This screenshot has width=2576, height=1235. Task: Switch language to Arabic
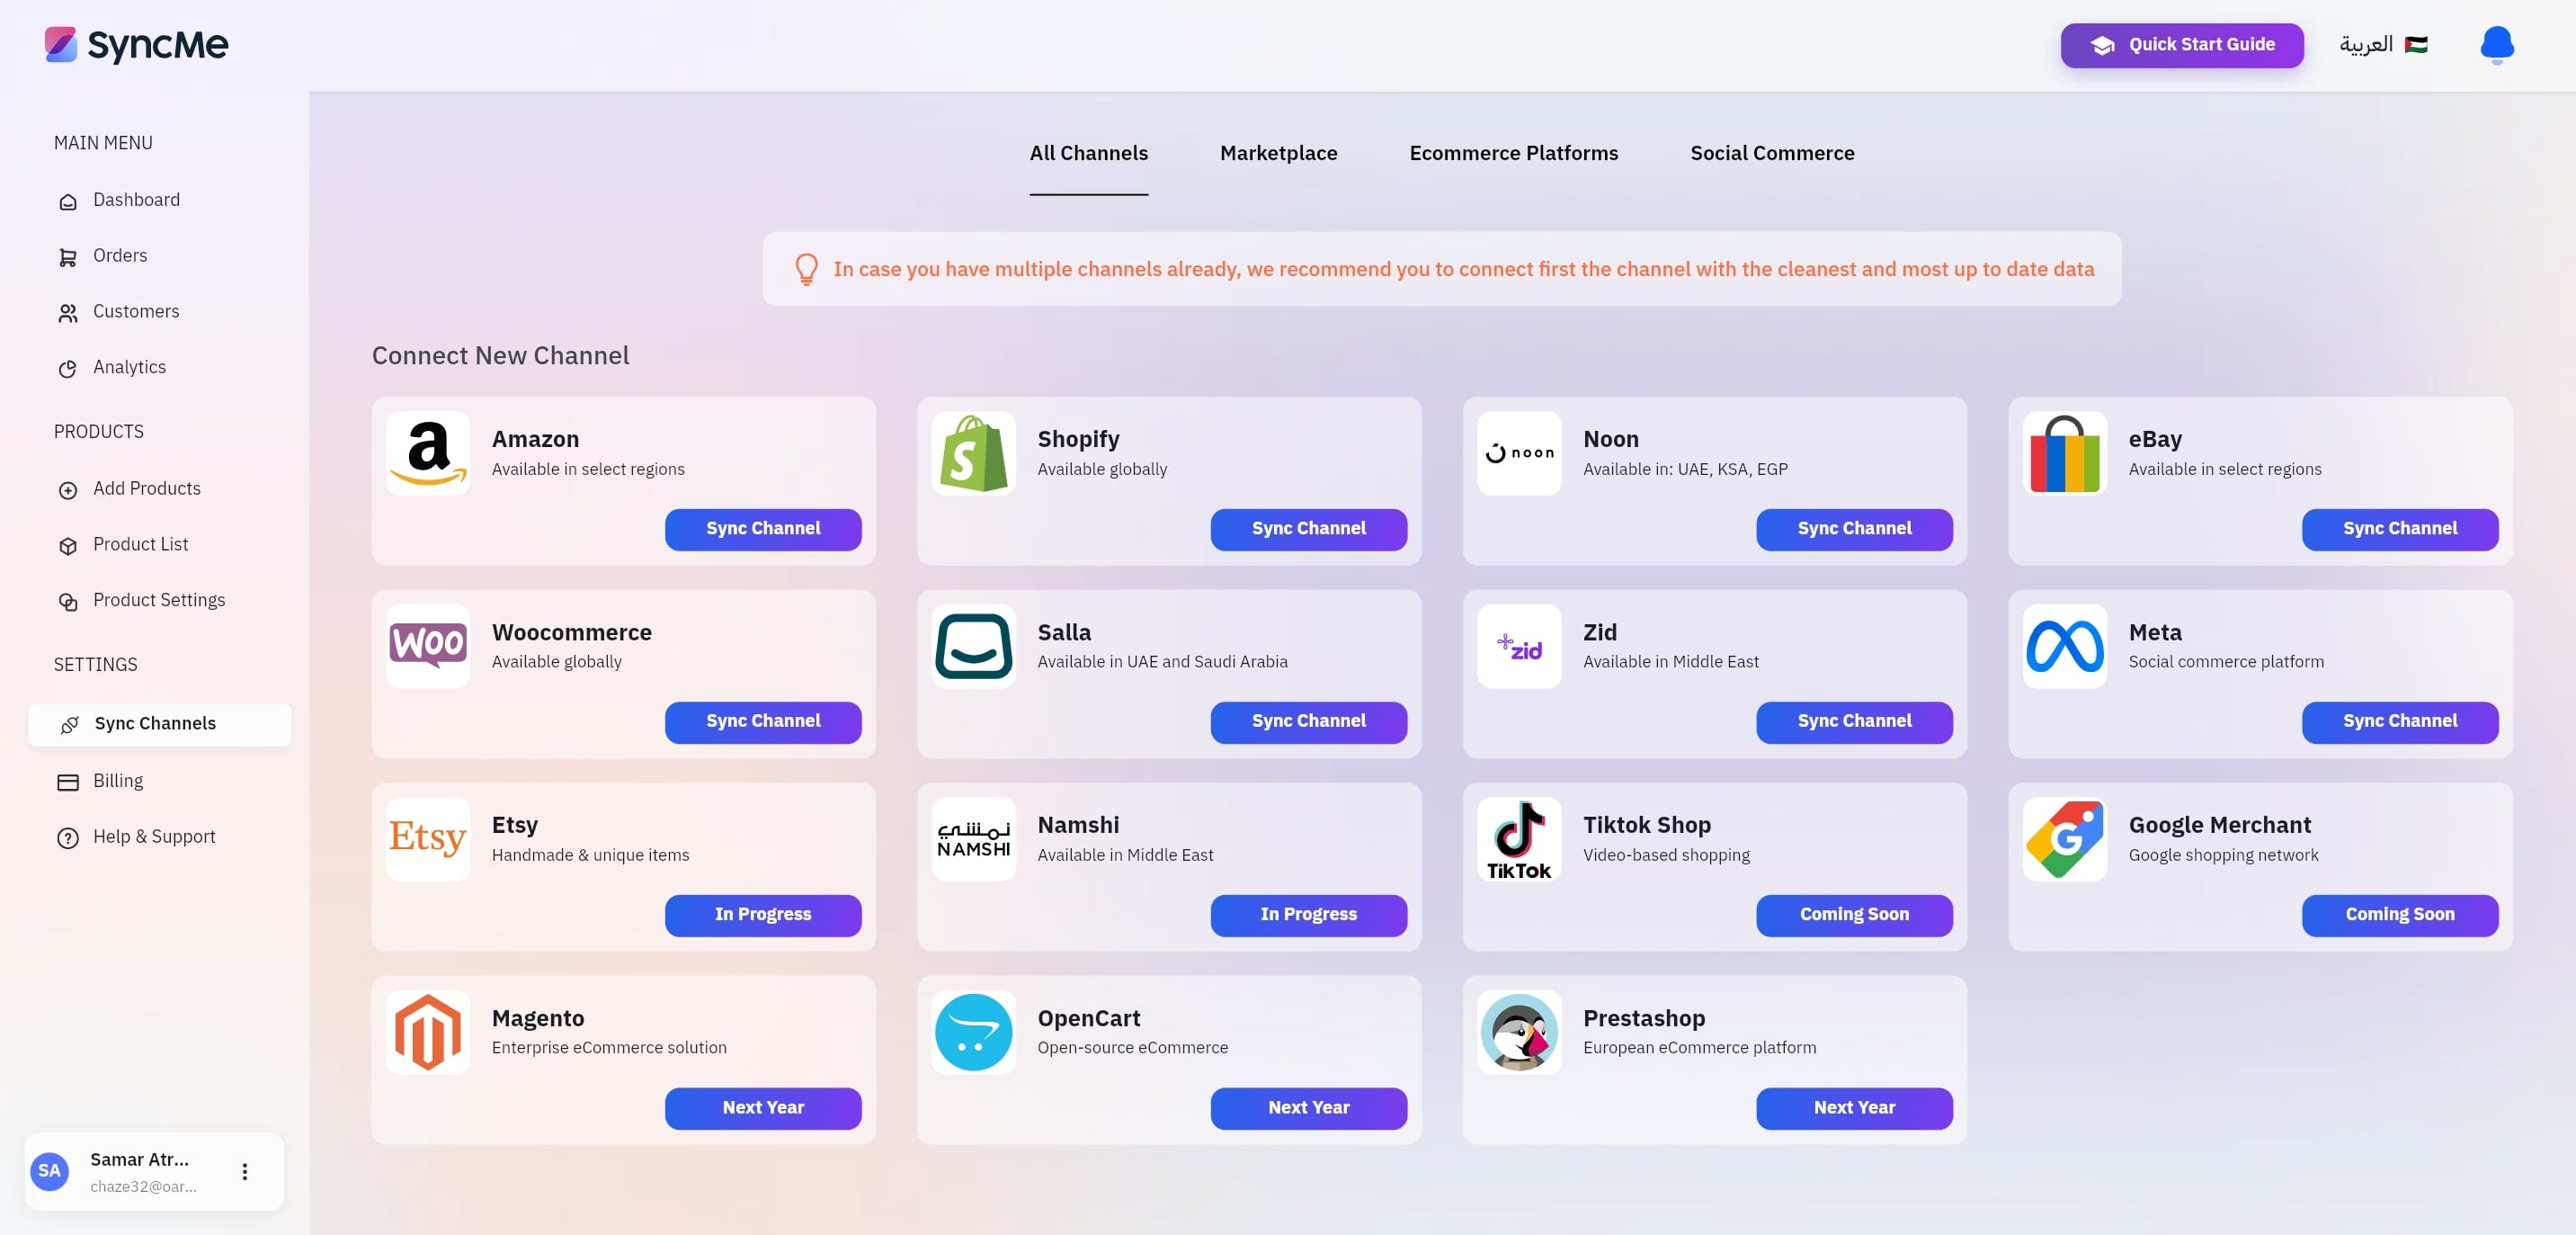click(x=2383, y=44)
